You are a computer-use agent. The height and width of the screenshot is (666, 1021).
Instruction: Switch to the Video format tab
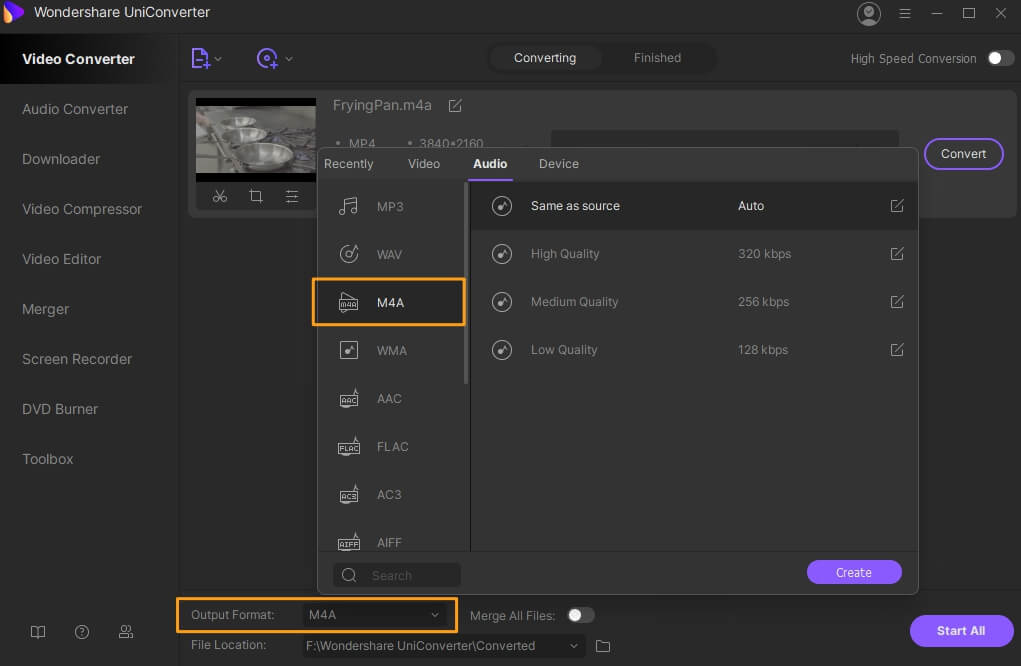pos(424,164)
